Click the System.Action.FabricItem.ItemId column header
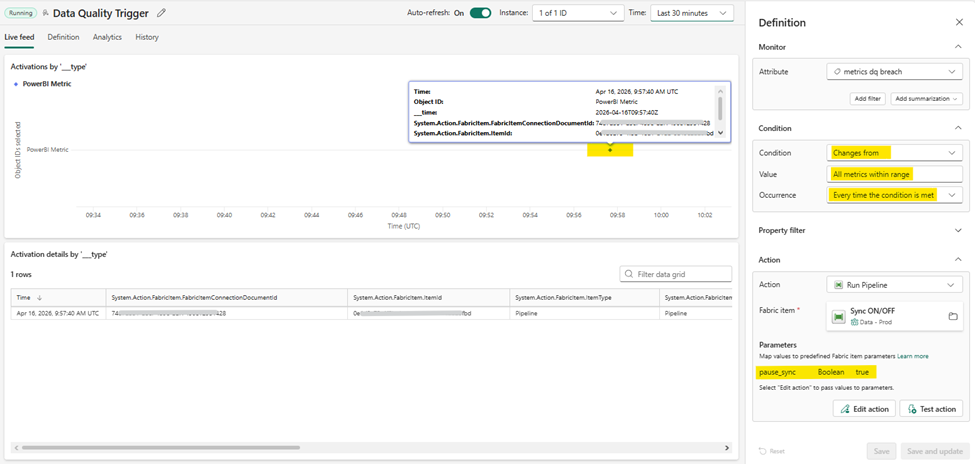This screenshot has height=464, width=975. click(x=429, y=298)
